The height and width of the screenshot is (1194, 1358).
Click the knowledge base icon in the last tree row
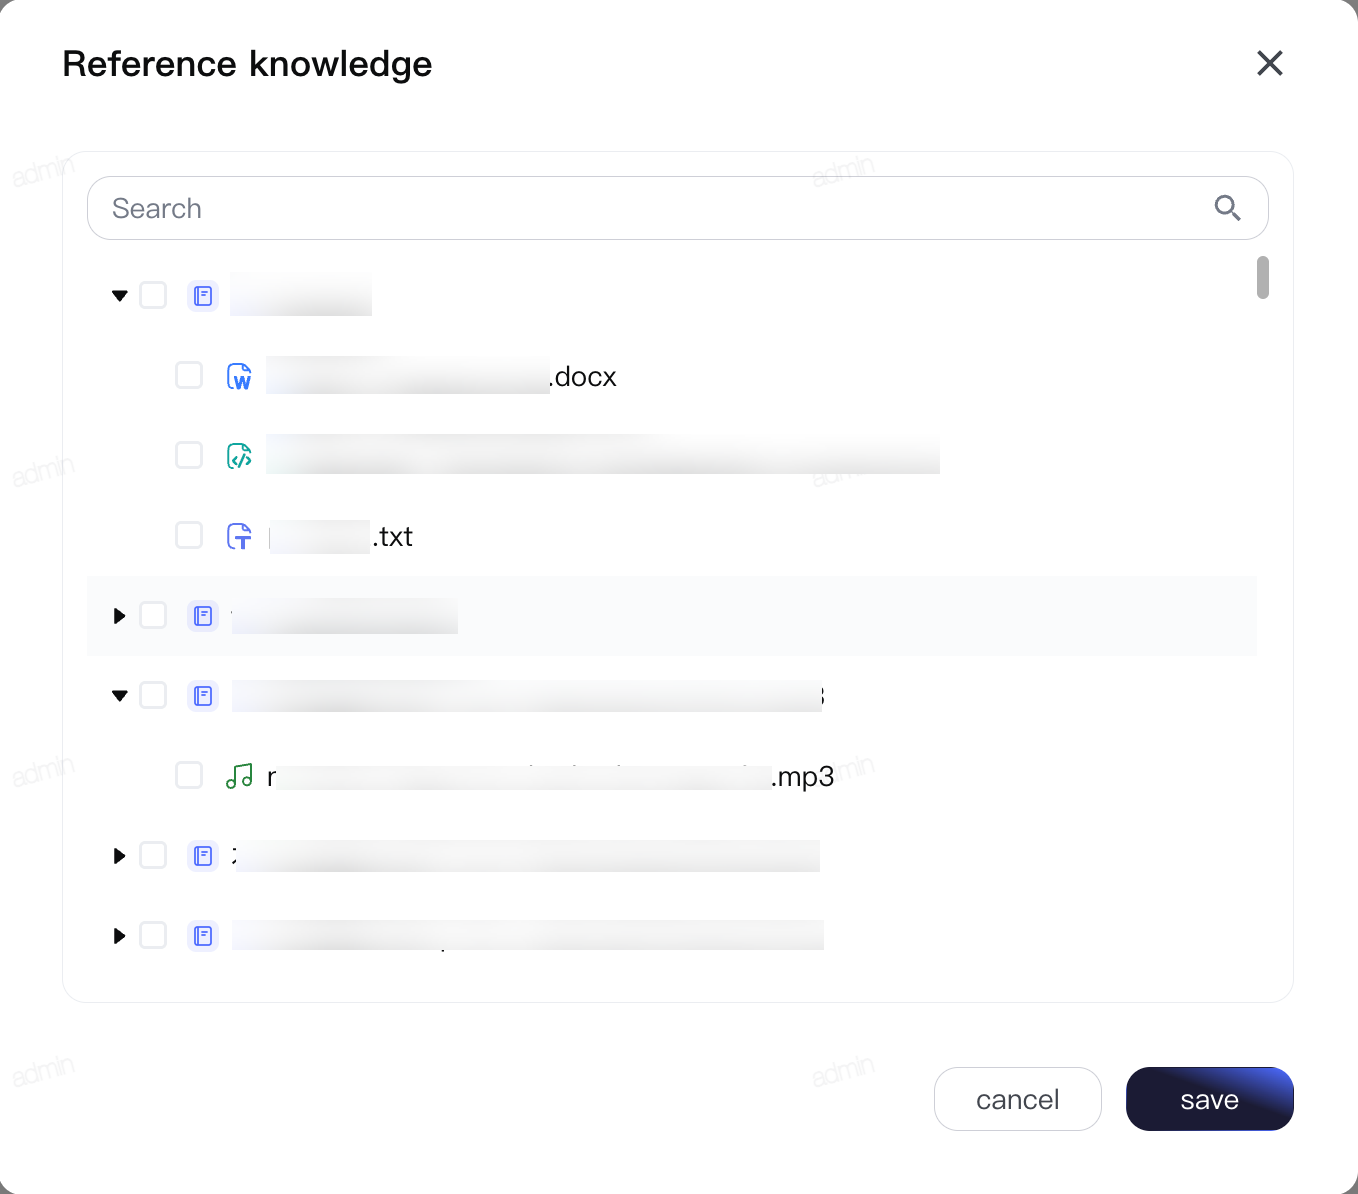point(203,936)
